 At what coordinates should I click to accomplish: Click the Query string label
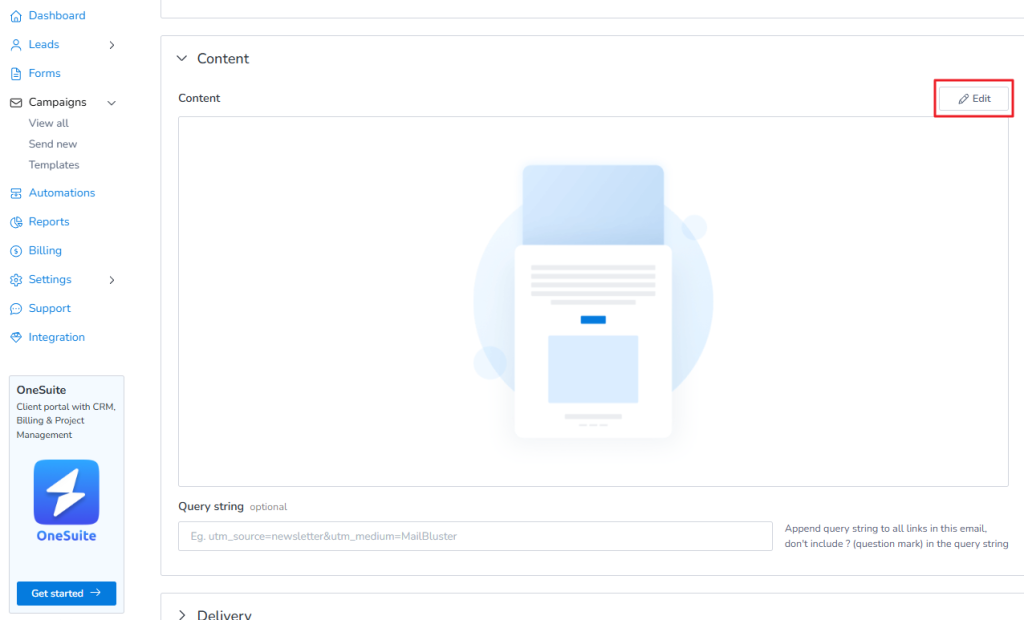click(211, 506)
